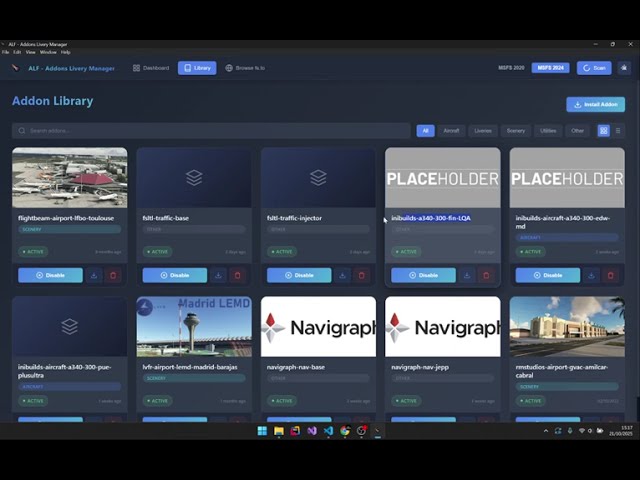Open the Toulouse airport thumbnail
The image size is (640, 480).
[70, 178]
